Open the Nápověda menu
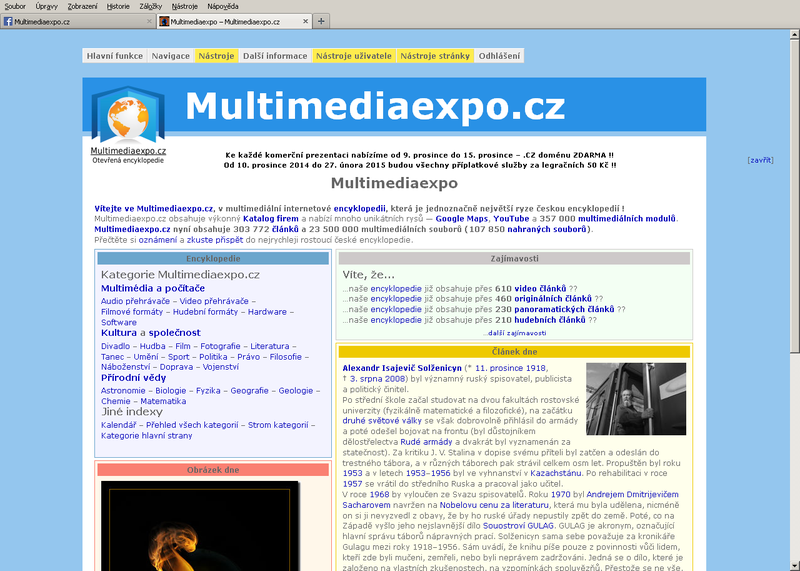Screen dimensions: 800x571 click(222, 7)
